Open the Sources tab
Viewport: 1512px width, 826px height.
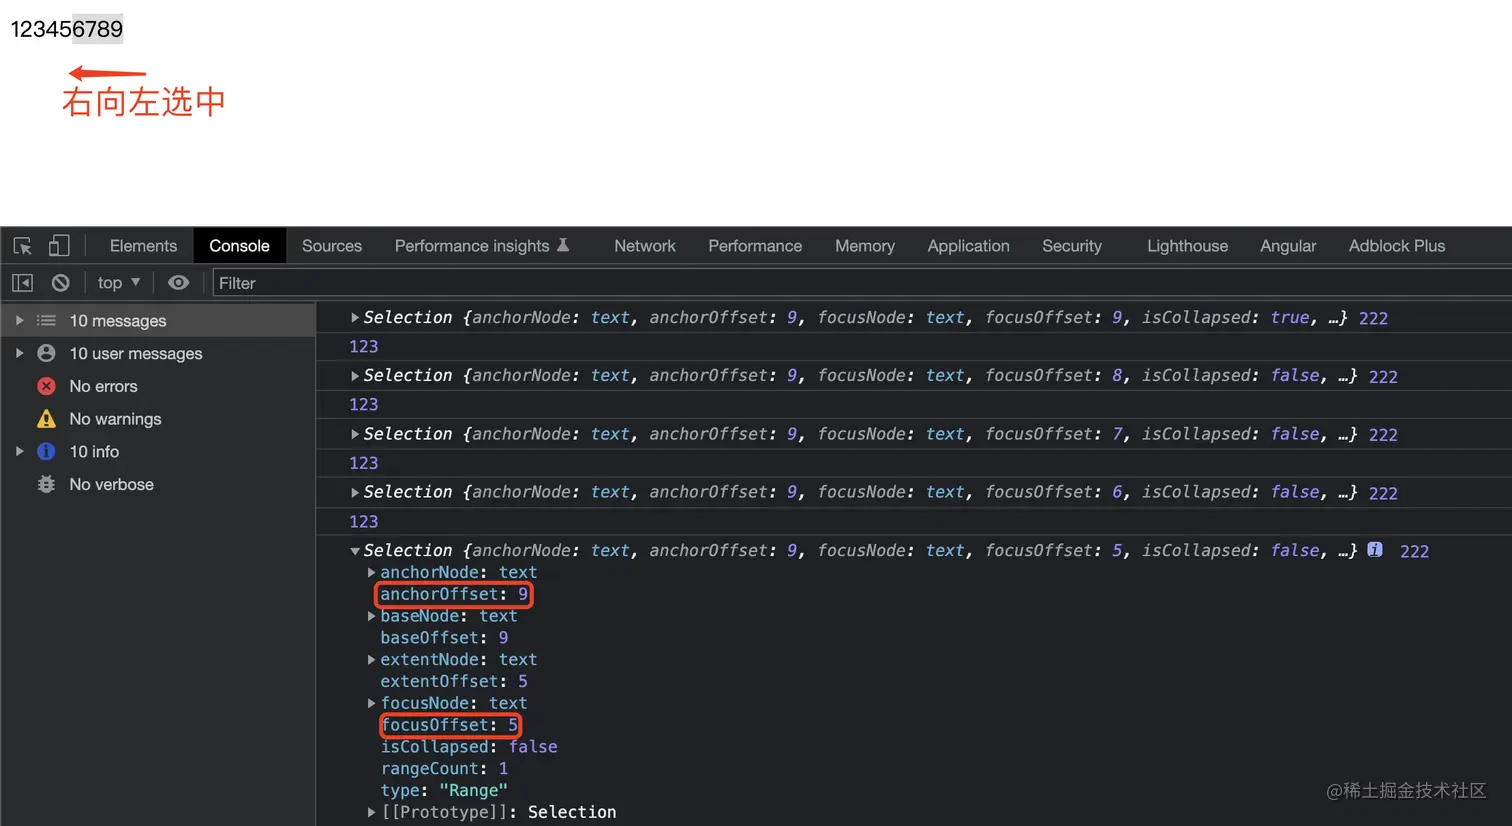(x=332, y=246)
